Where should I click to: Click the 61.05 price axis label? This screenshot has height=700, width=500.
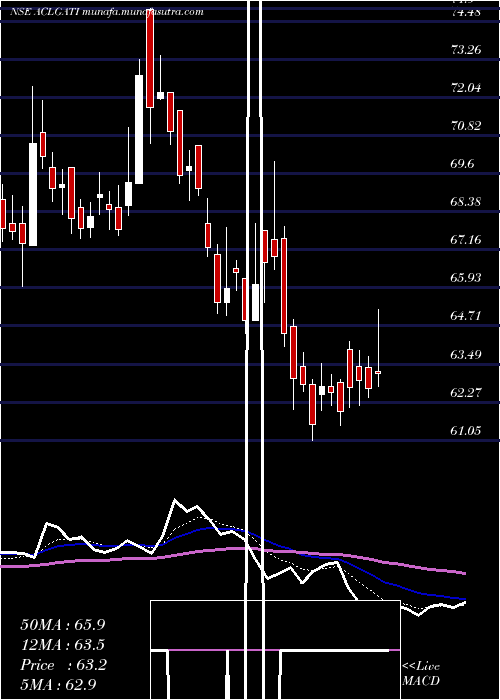pos(466,431)
